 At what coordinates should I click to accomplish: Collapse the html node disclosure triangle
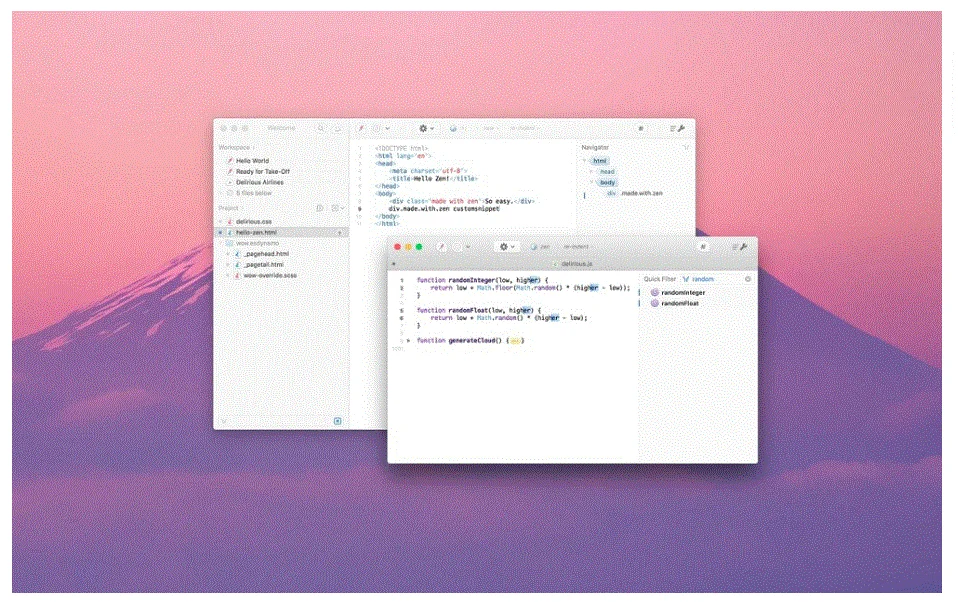coord(585,161)
